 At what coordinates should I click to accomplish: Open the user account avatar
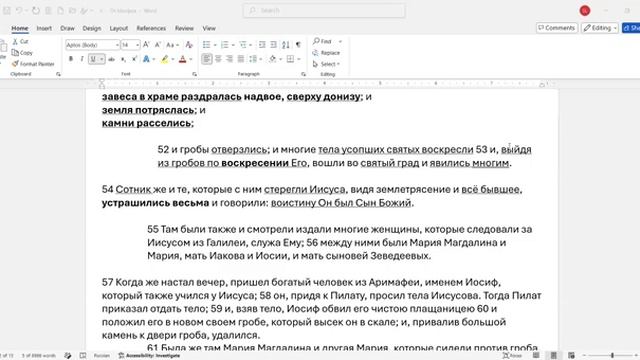584,11
